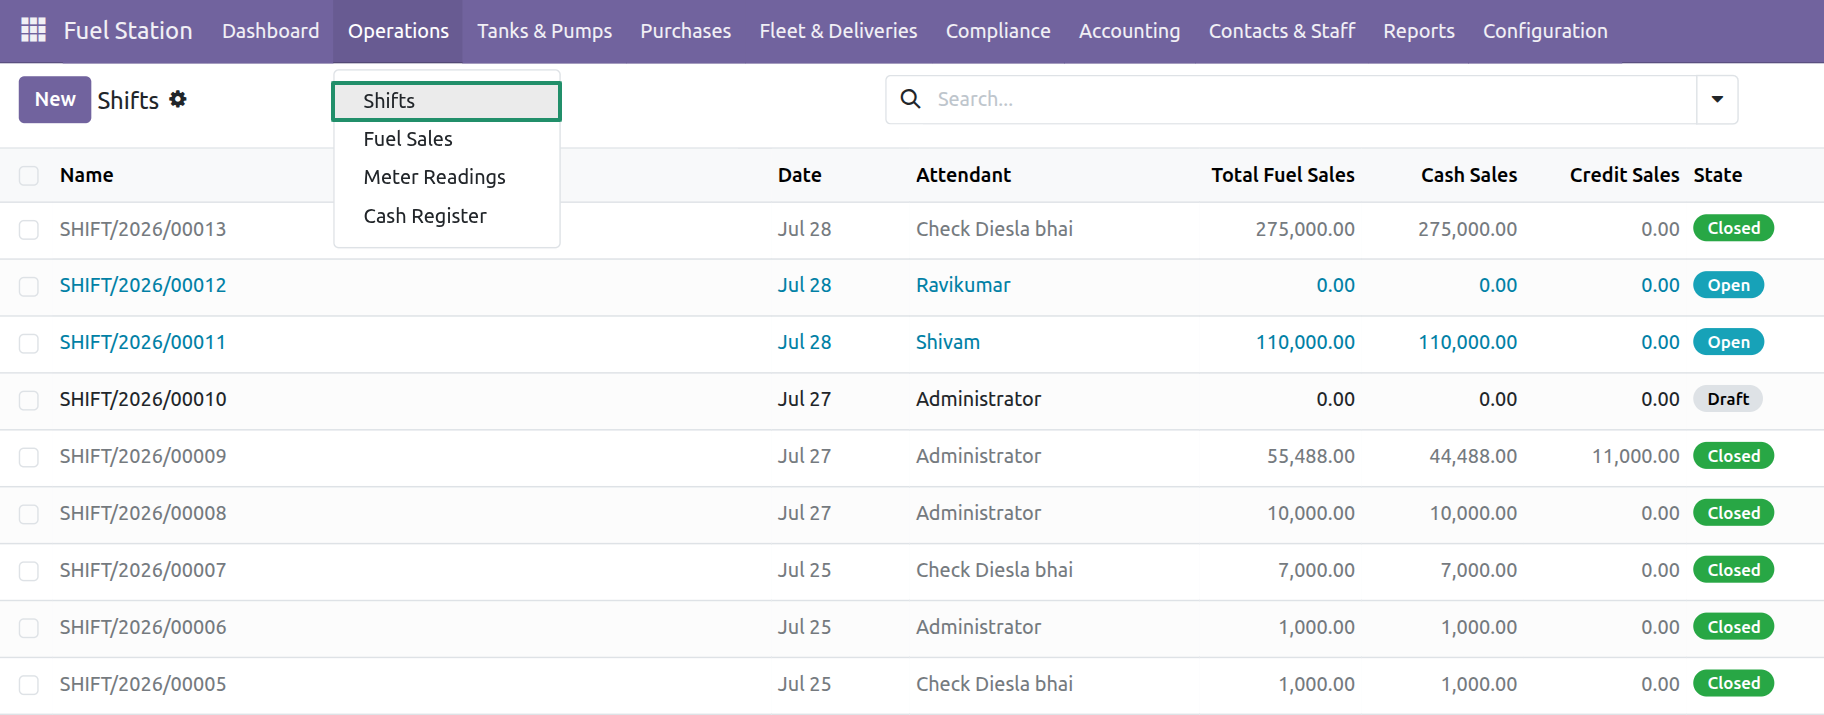Click the search magnifier icon

click(910, 99)
